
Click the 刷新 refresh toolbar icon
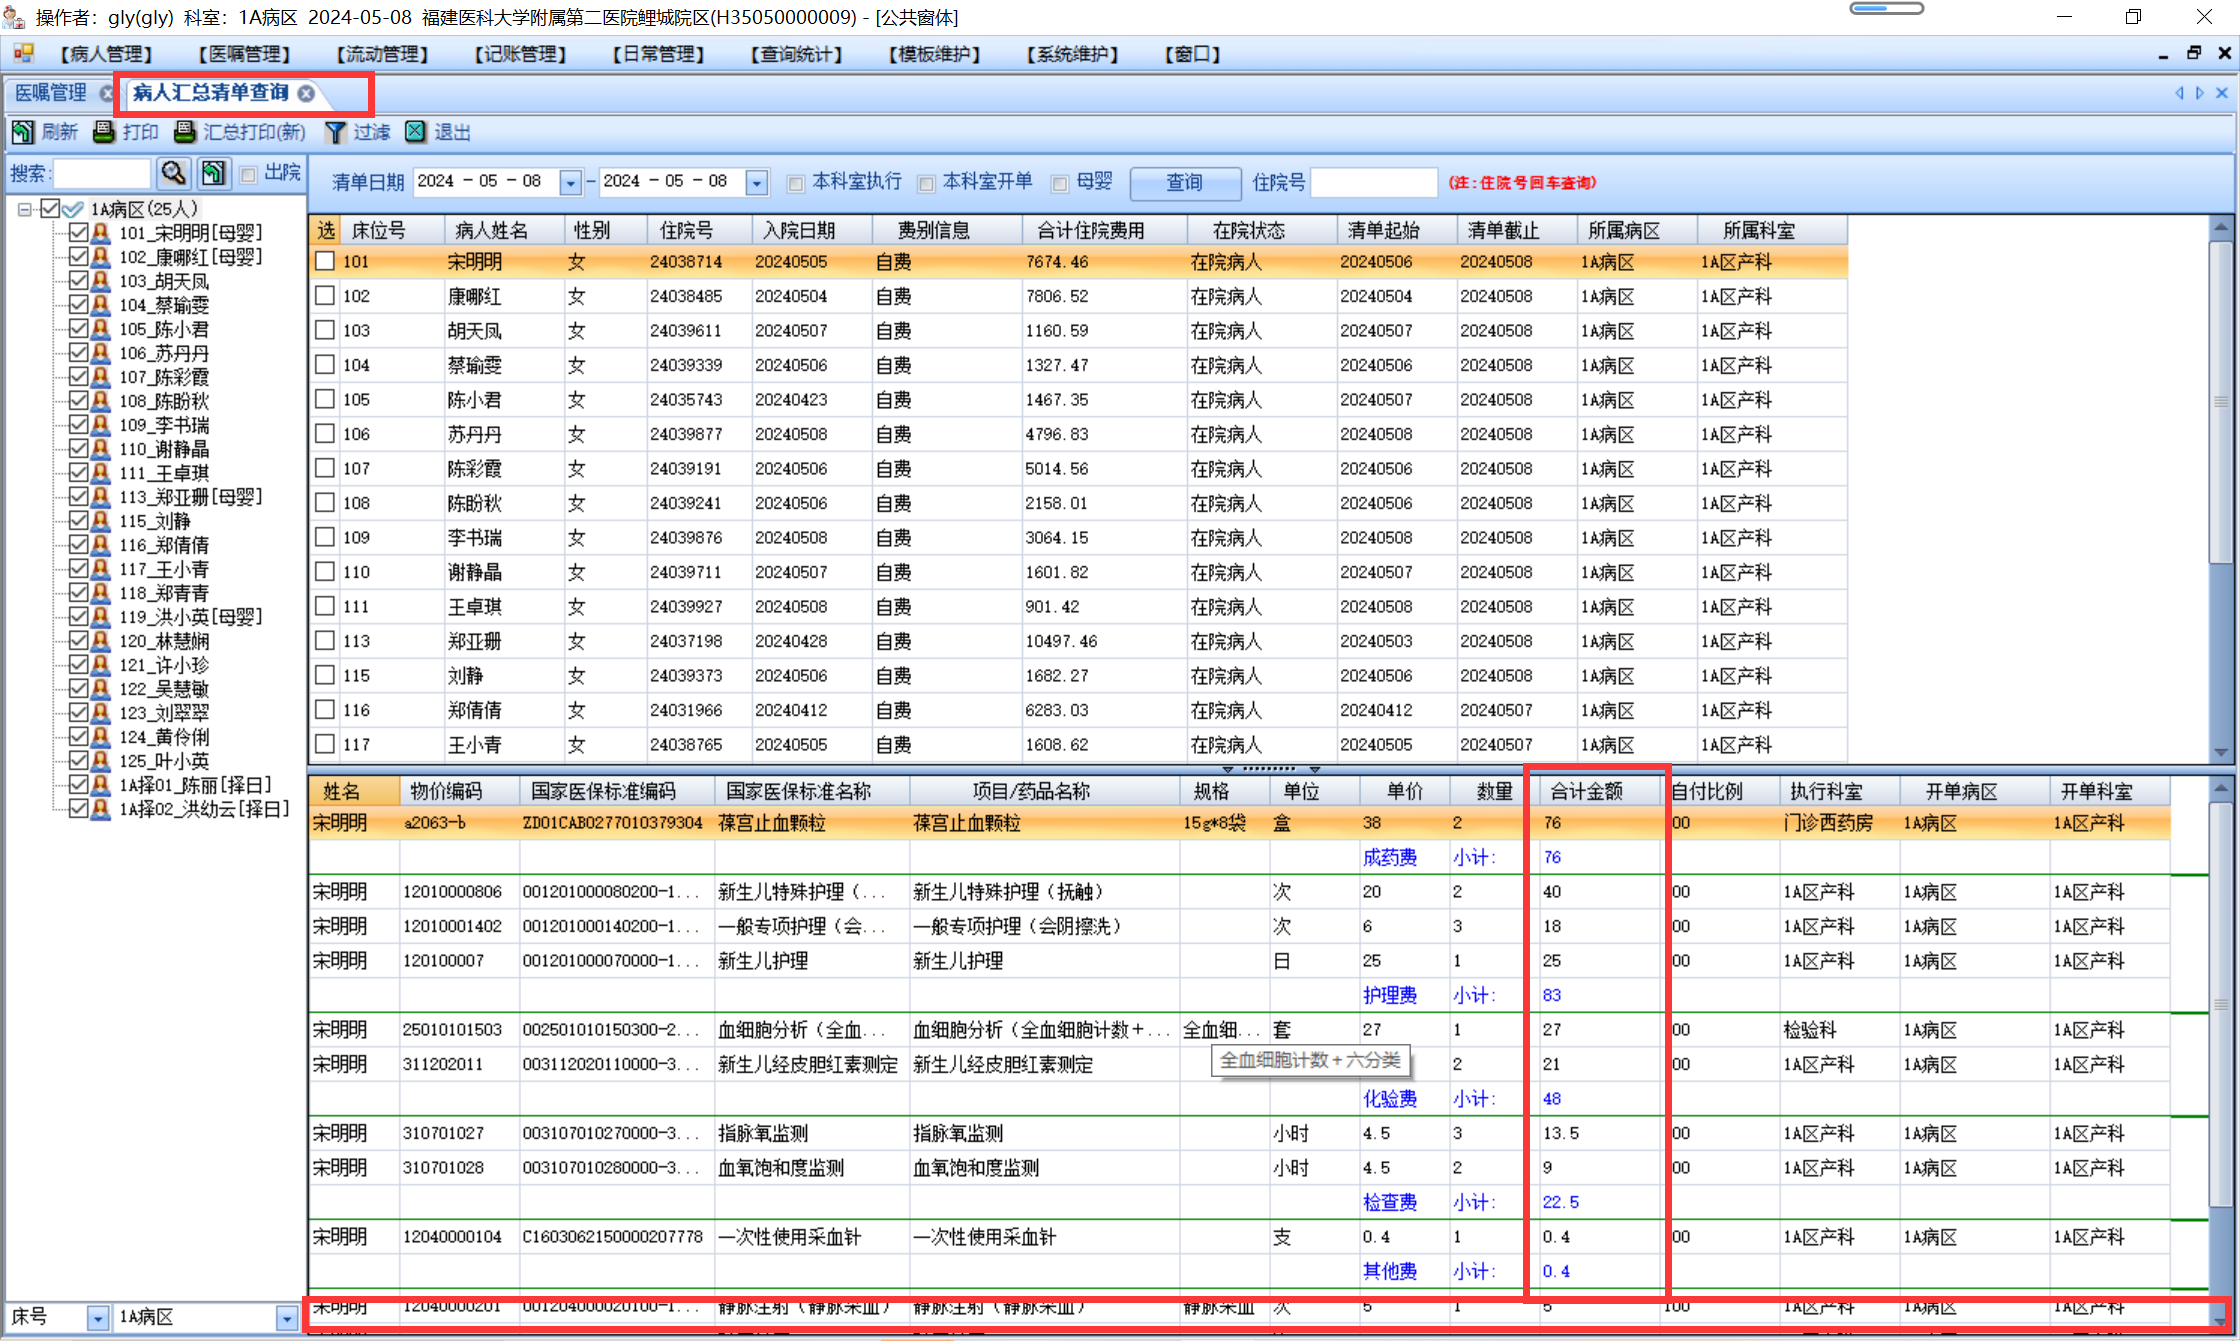tap(23, 132)
